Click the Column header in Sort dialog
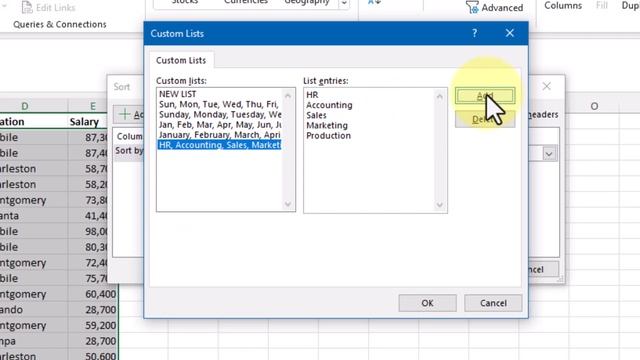This screenshot has width=640, height=360. point(129,136)
